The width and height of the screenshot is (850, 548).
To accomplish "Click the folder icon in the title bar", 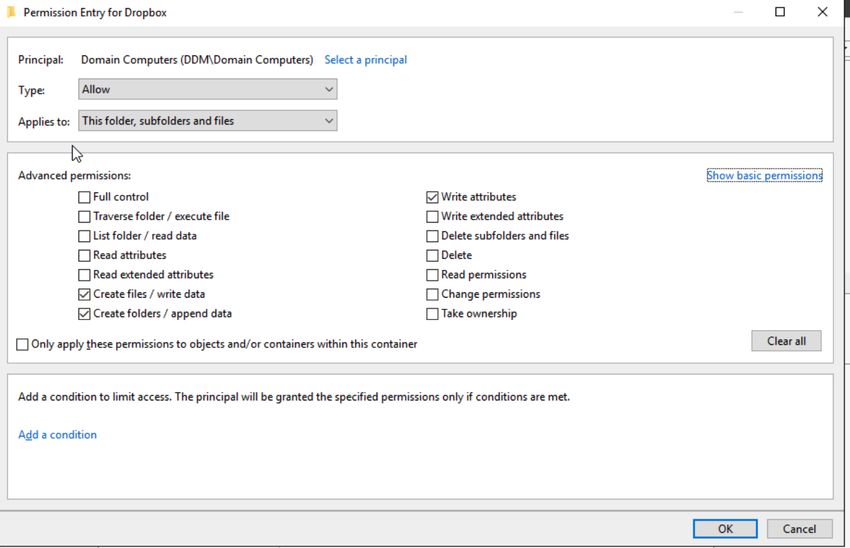I will (x=11, y=12).
